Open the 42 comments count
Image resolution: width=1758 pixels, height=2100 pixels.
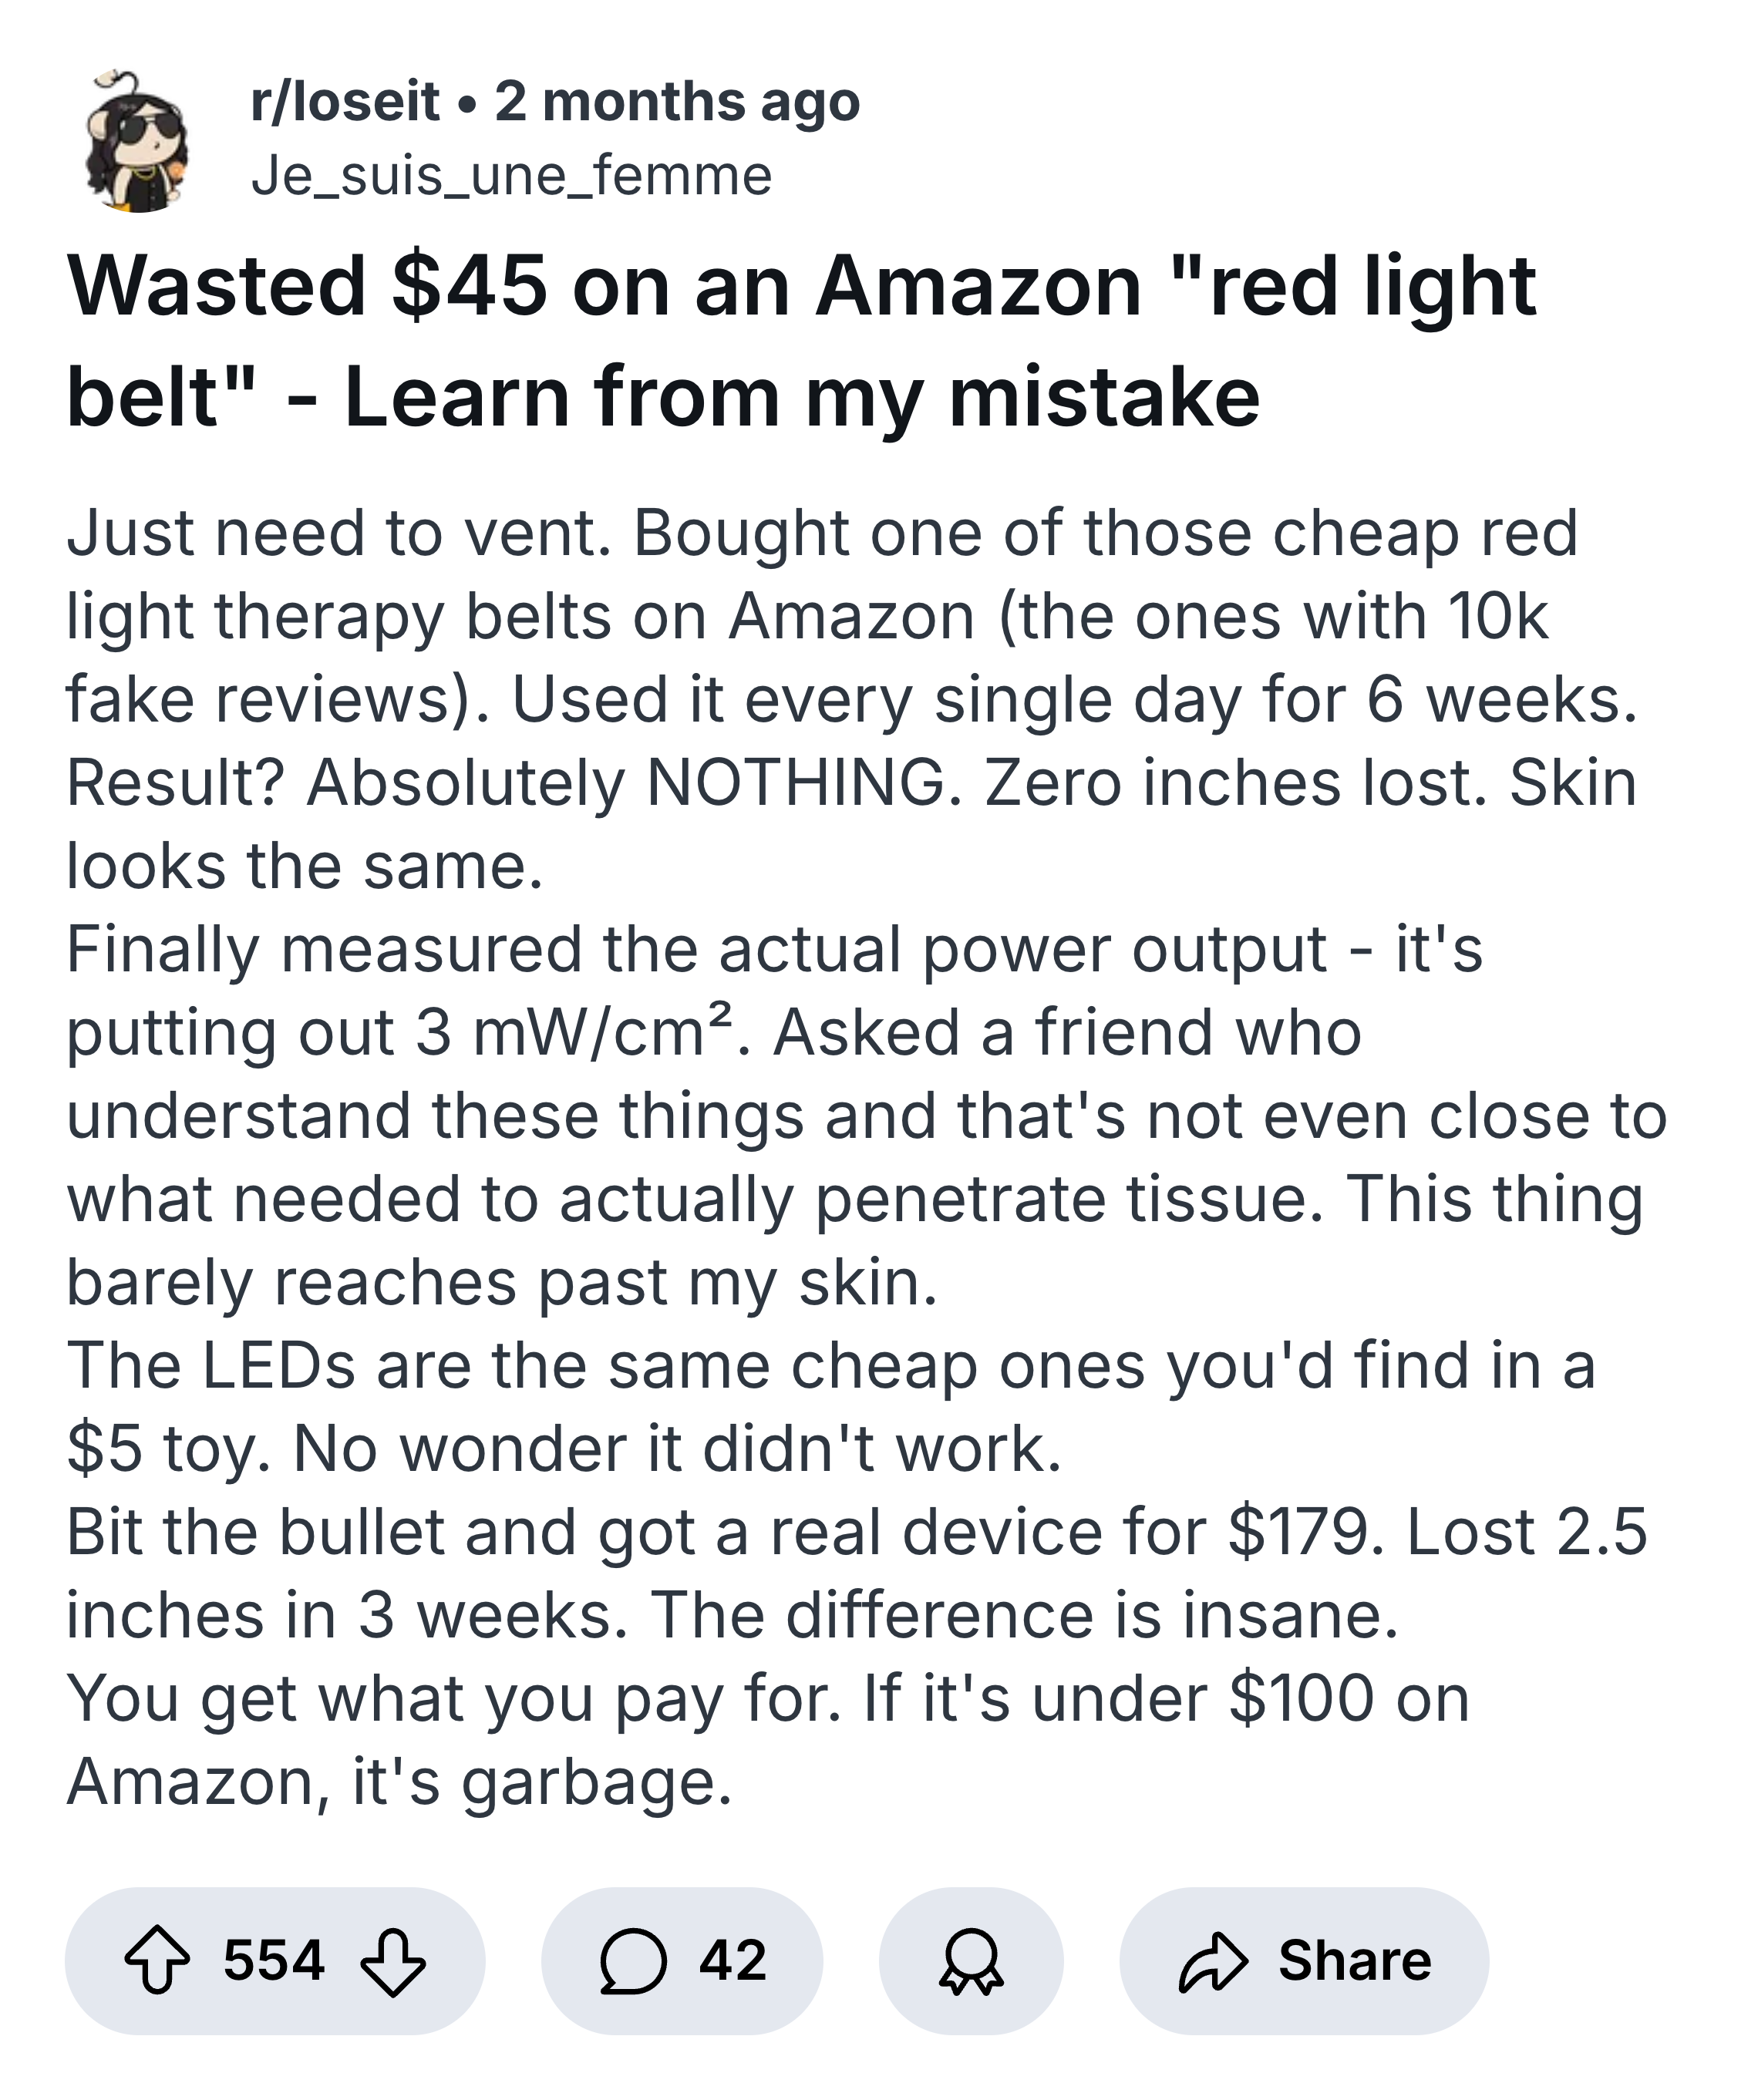(x=733, y=1960)
